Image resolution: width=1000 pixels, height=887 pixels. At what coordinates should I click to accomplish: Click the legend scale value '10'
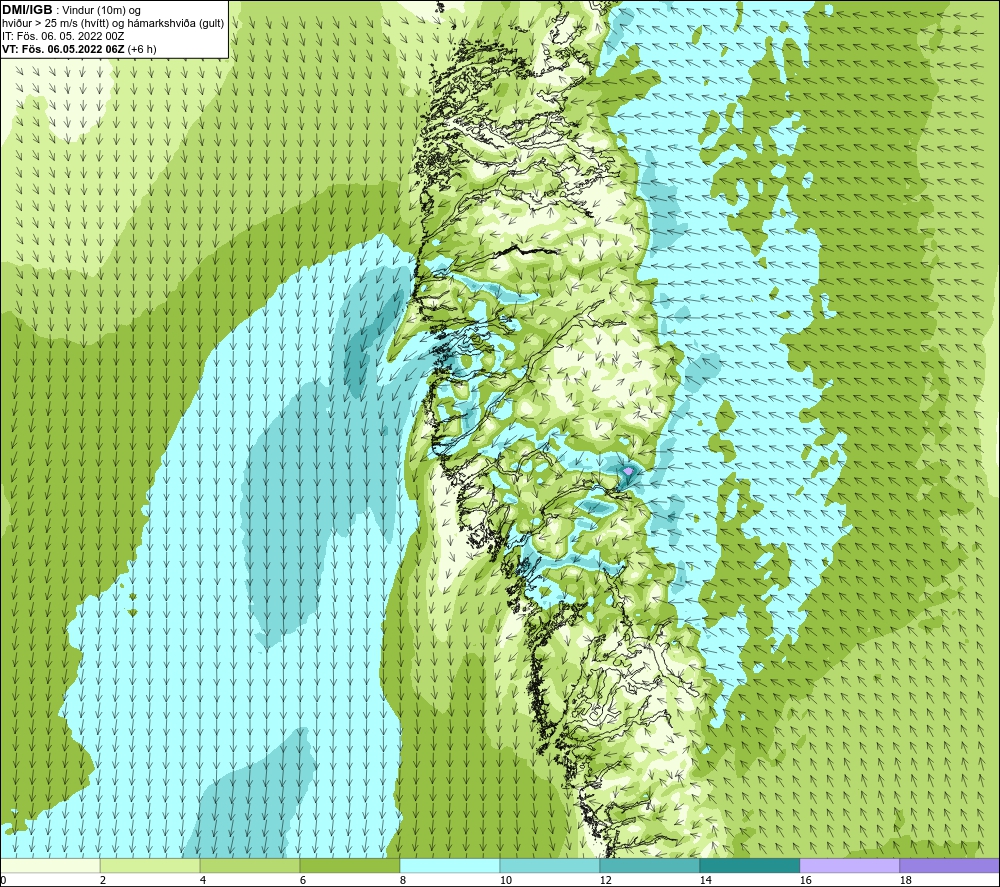tap(505, 881)
